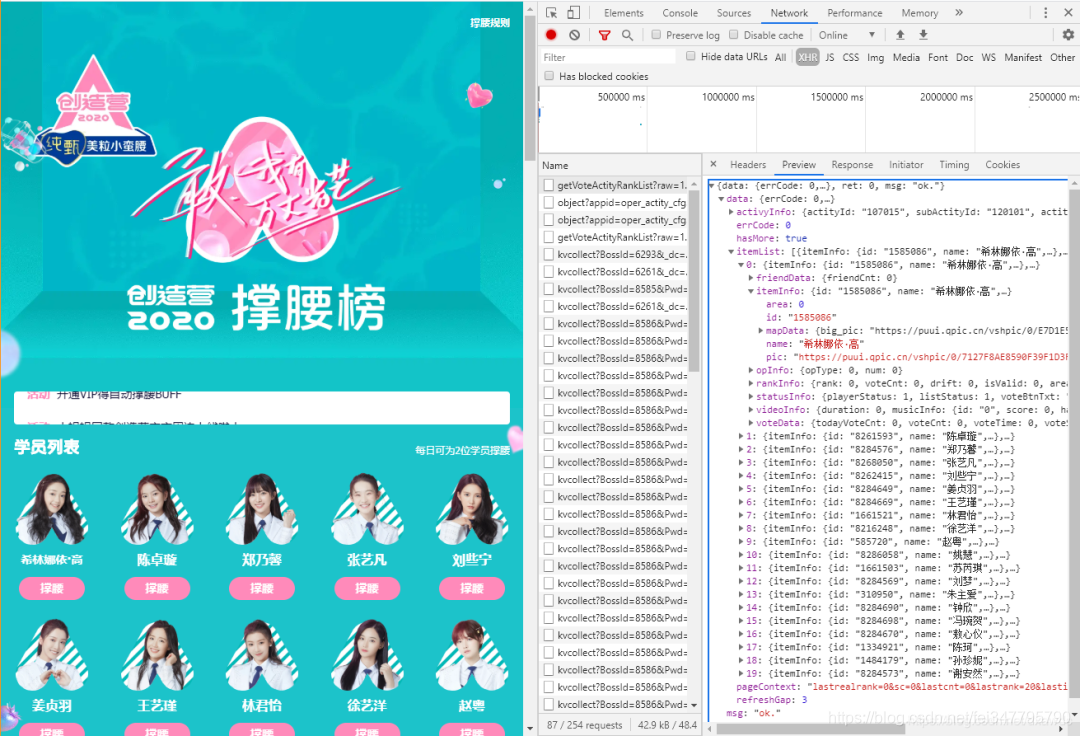Filter by WS resource type
The width and height of the screenshot is (1080, 736).
(x=988, y=57)
